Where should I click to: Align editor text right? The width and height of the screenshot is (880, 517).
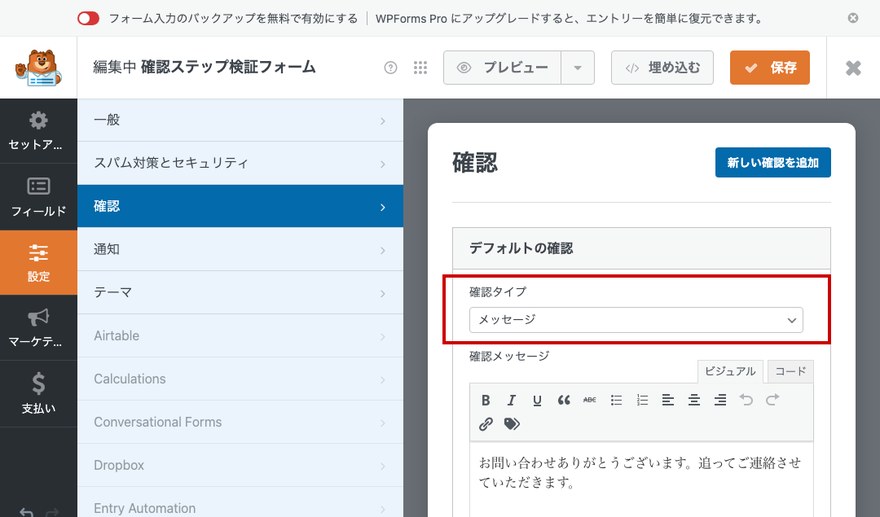point(720,400)
